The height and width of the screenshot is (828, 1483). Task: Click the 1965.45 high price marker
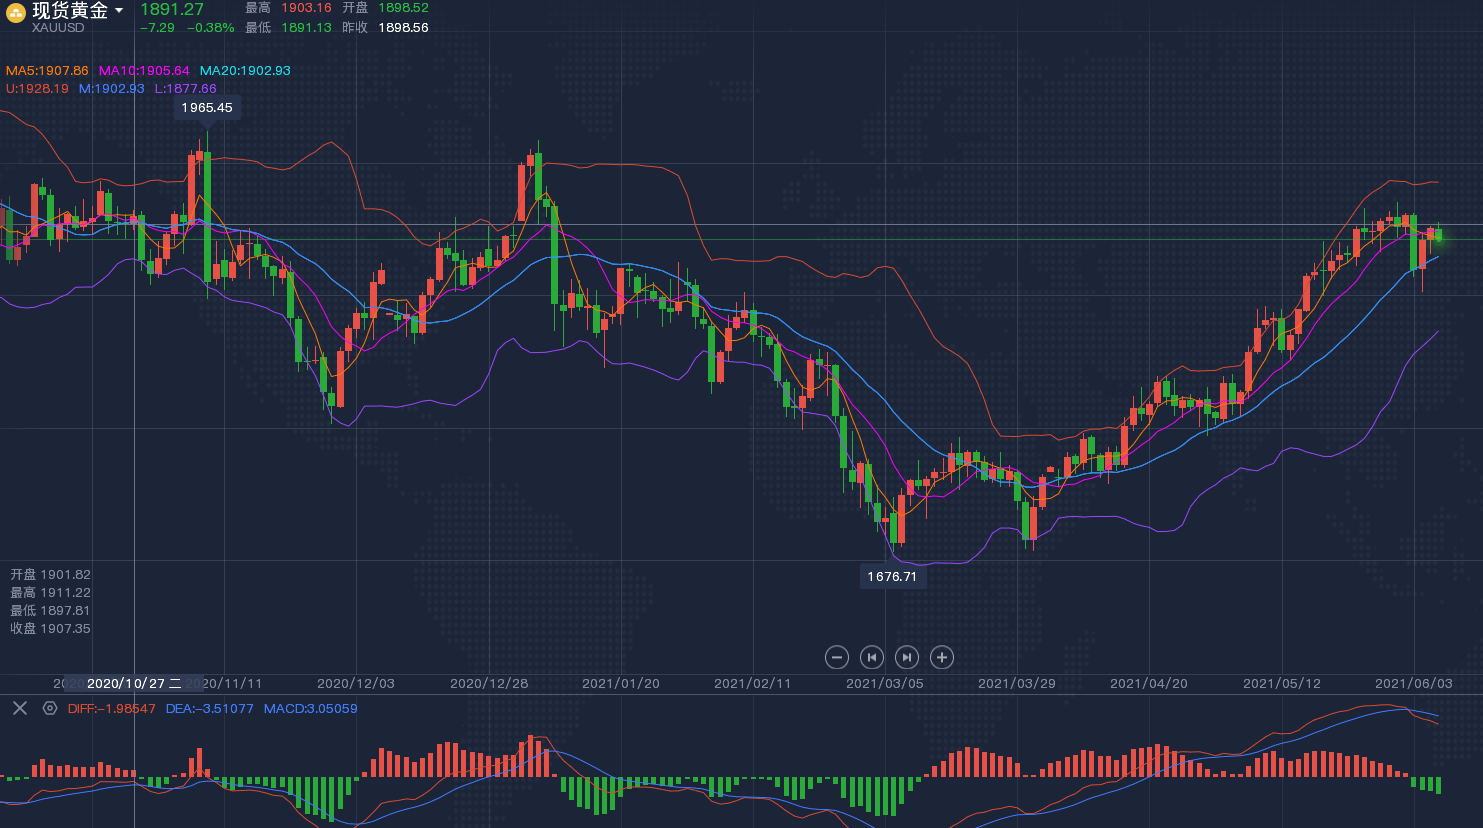207,108
